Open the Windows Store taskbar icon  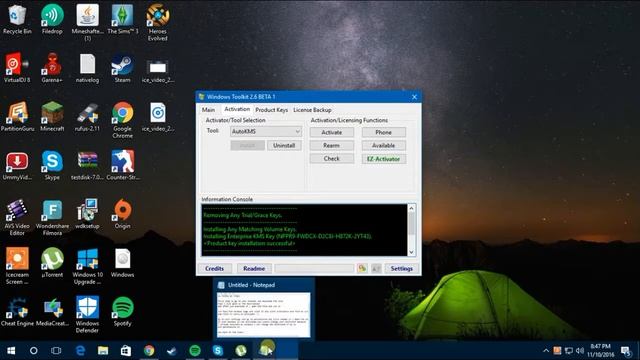126,351
